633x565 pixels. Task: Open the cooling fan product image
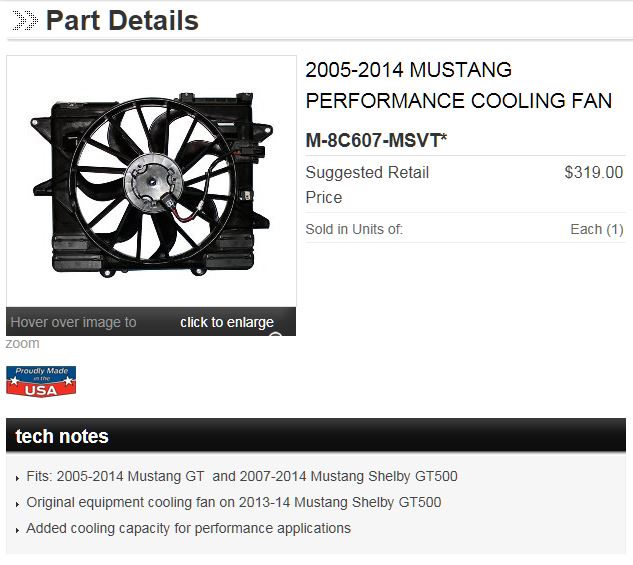tap(151, 181)
